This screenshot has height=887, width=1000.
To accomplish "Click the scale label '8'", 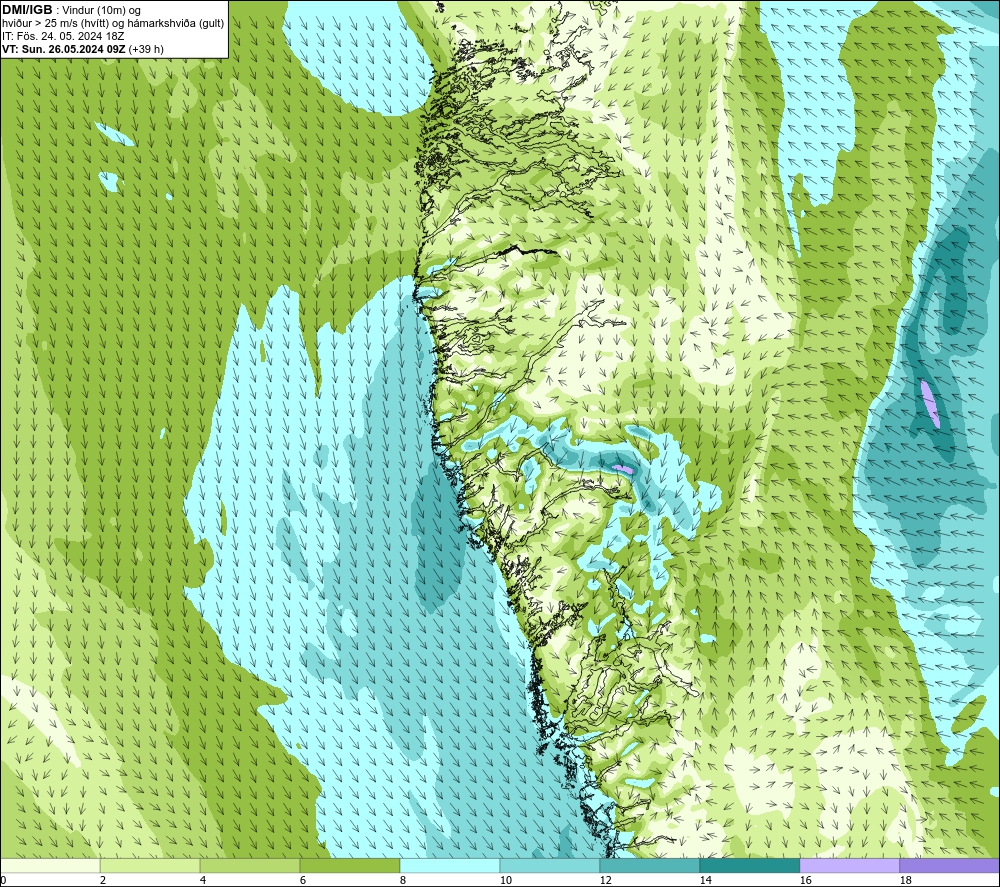I will click(x=403, y=881).
